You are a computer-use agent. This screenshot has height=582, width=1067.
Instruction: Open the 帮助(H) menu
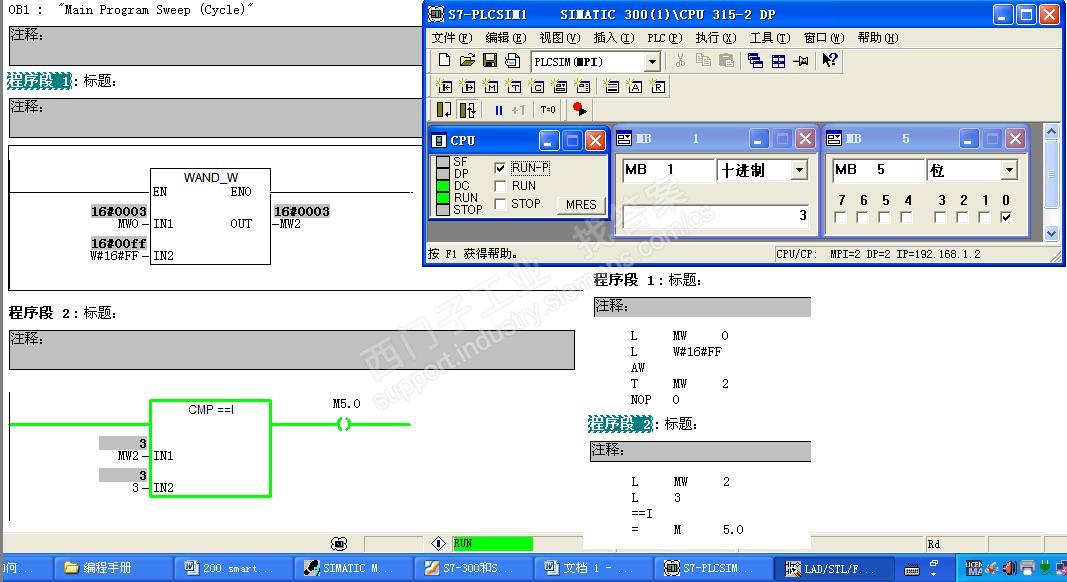878,38
